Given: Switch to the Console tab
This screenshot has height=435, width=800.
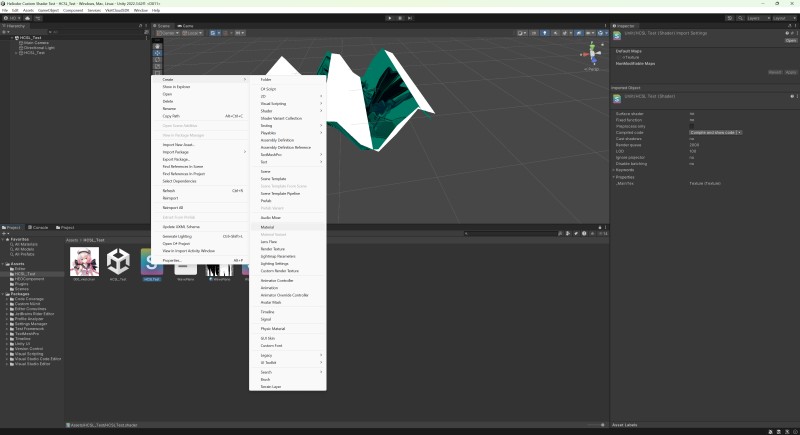Looking at the screenshot, I should [38, 227].
